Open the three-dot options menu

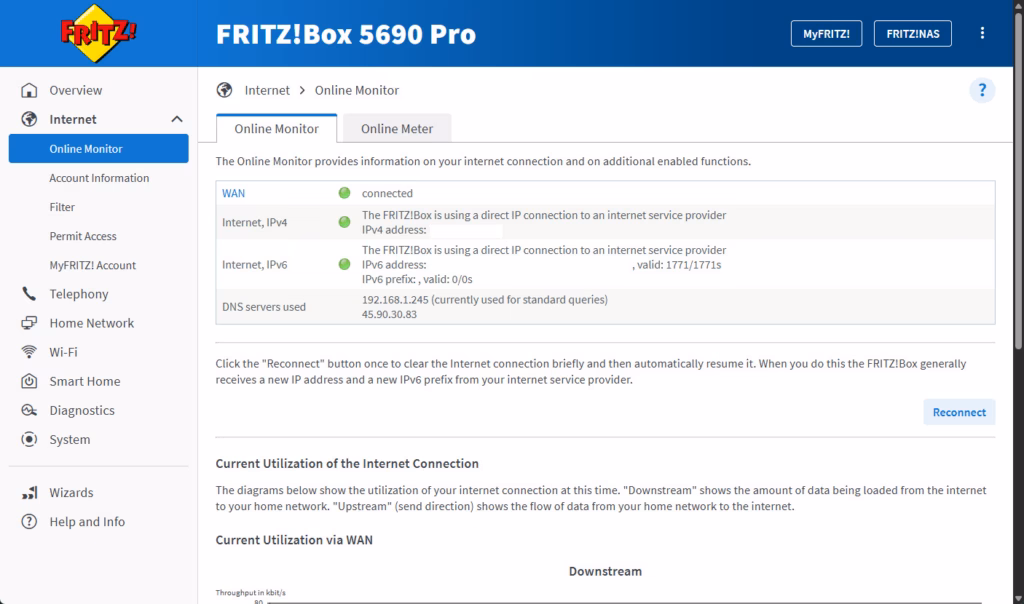pyautogui.click(x=982, y=33)
